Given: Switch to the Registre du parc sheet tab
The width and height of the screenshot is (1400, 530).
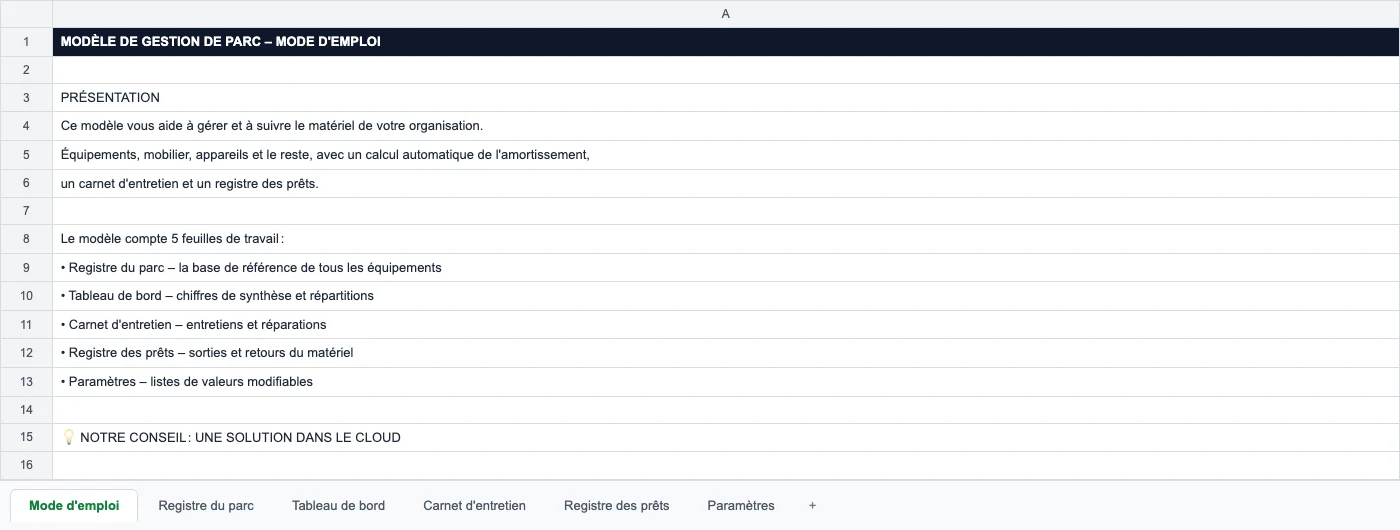Looking at the screenshot, I should pos(206,505).
